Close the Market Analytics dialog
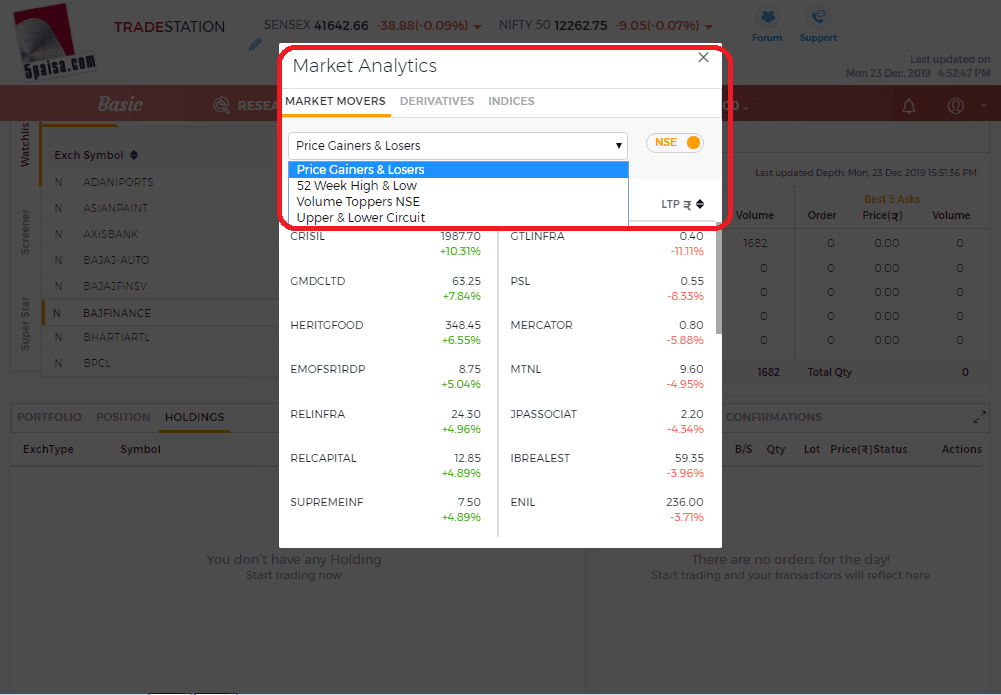The width and height of the screenshot is (1001, 695). (x=704, y=57)
